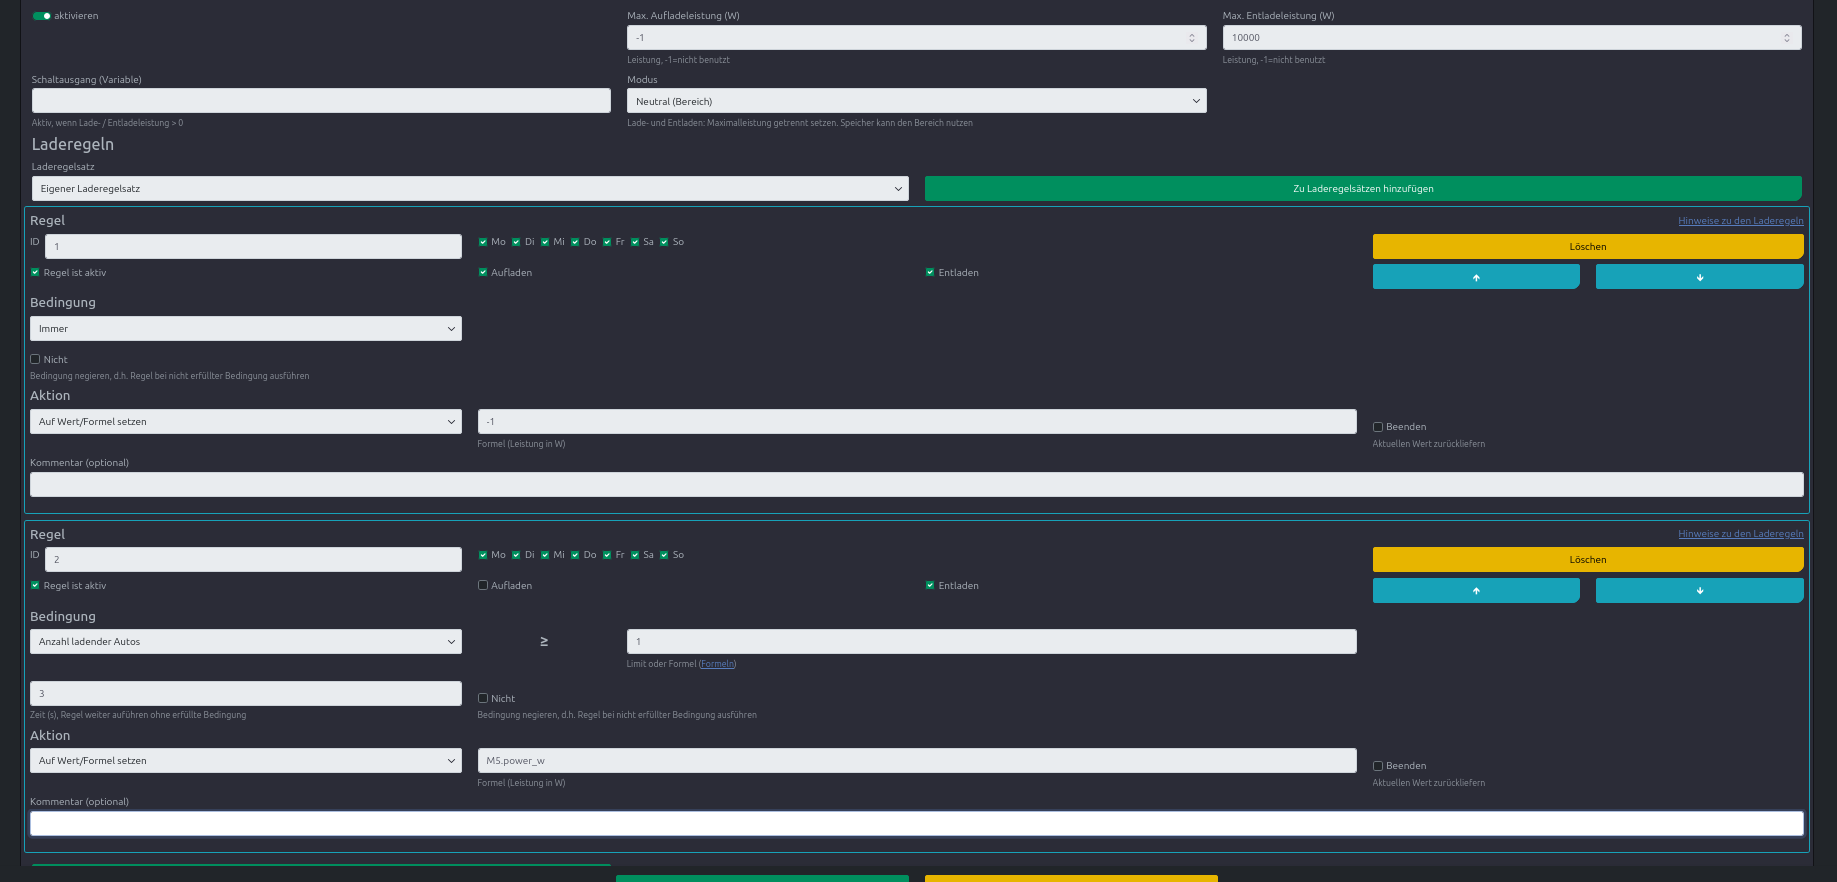Uncheck 'Regel ist aktiv' in rule 1
This screenshot has height=882, width=1837.
coord(35,272)
